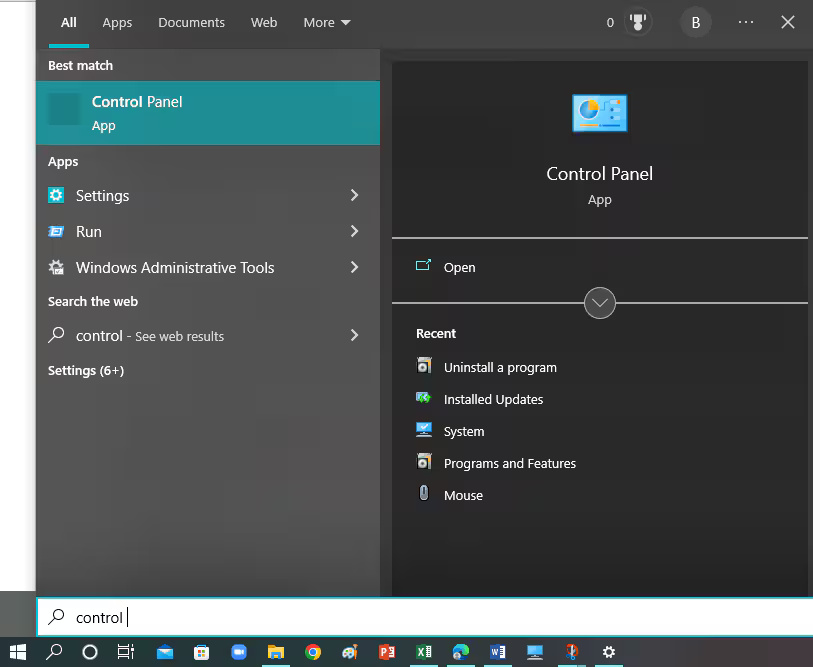Screen dimensions: 813x667
Task: Click the Start button on the taskbar
Action: [x=17, y=652]
